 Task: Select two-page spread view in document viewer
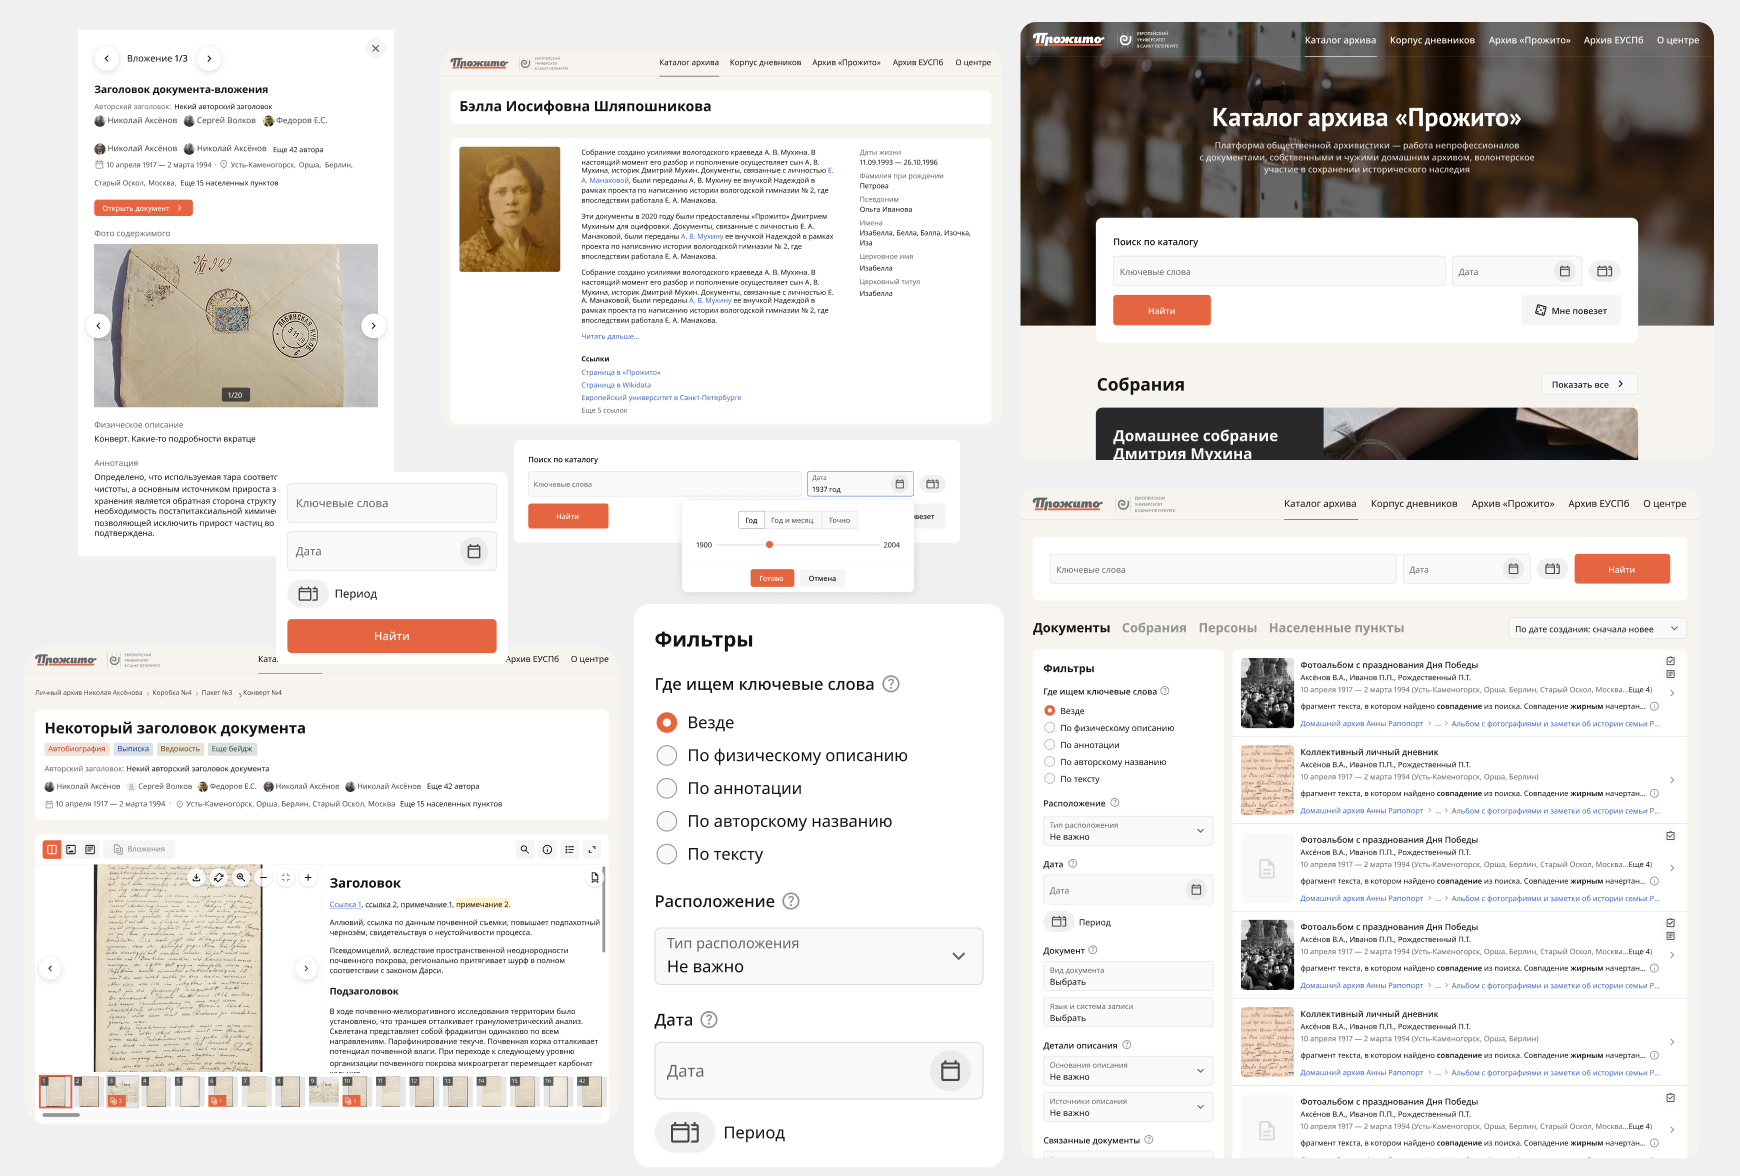pos(51,848)
